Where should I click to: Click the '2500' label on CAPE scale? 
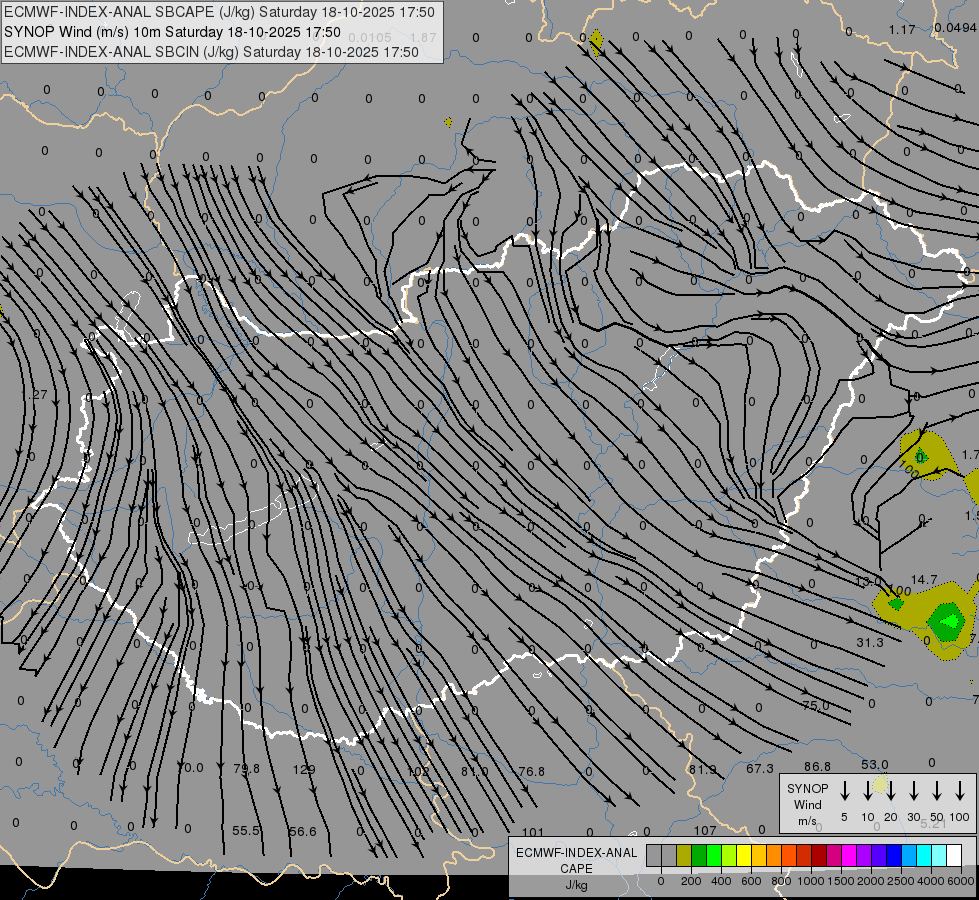coord(901,881)
